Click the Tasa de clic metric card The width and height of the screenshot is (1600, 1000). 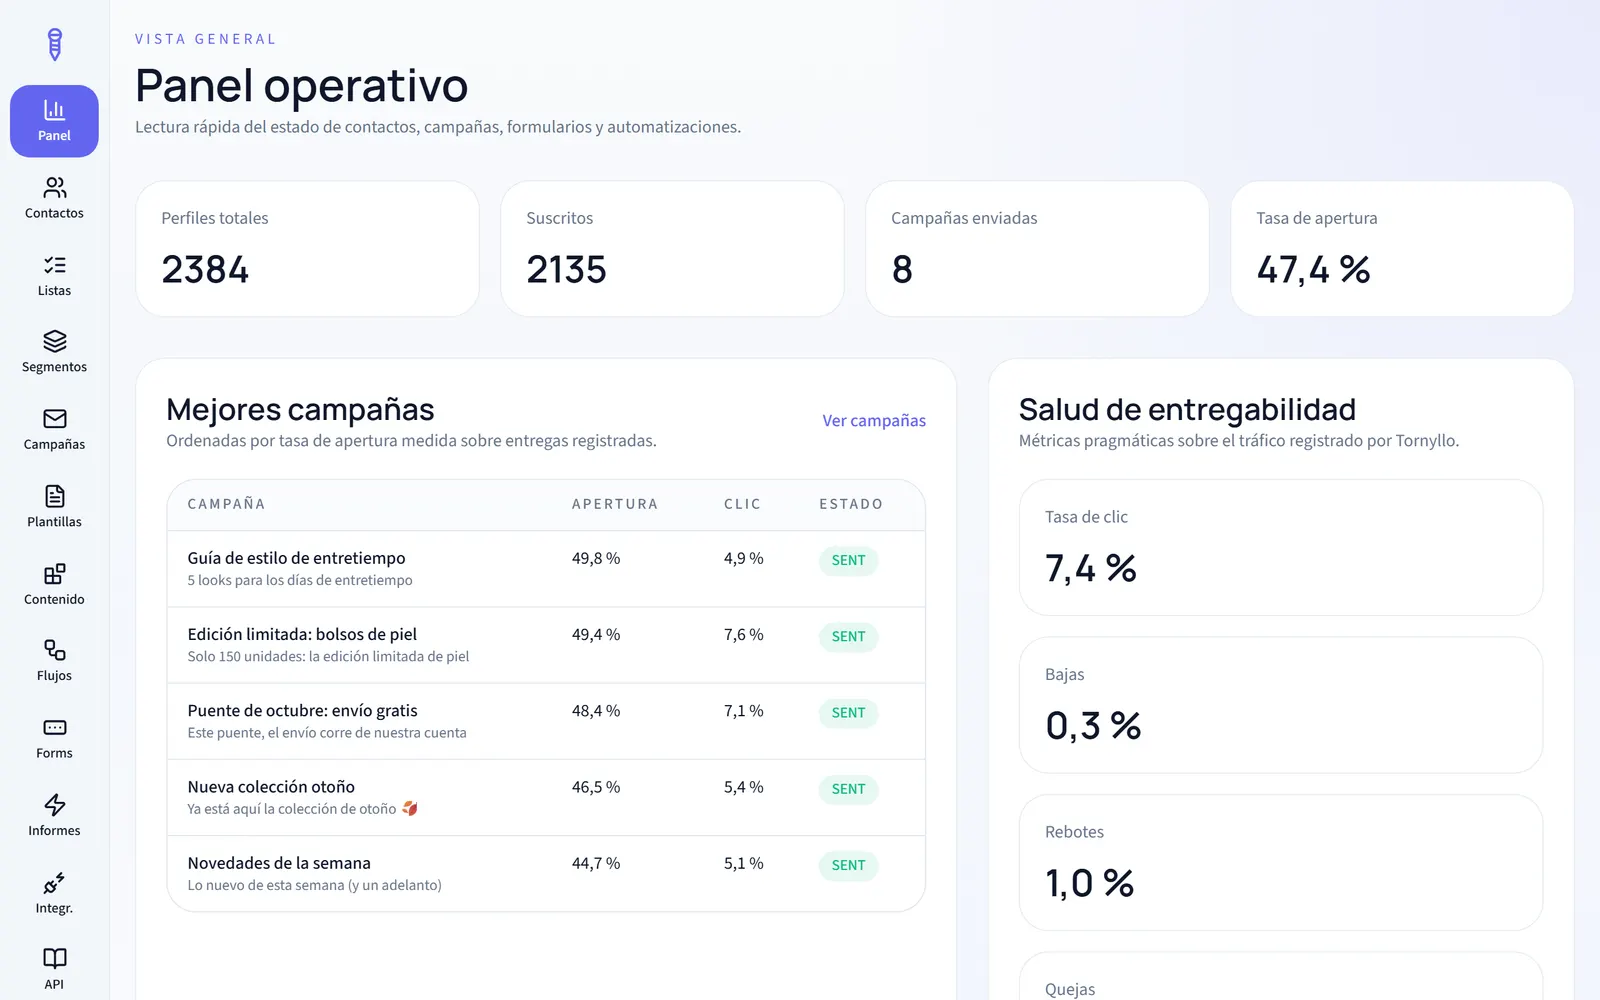(1281, 548)
